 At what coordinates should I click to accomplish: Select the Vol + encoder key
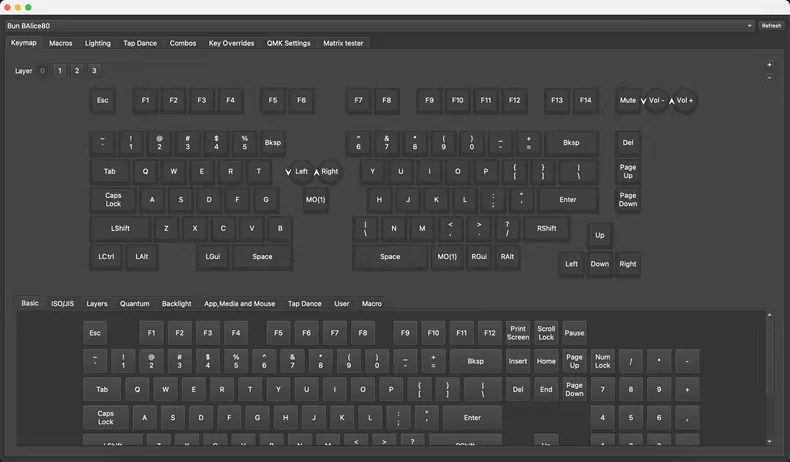point(684,100)
